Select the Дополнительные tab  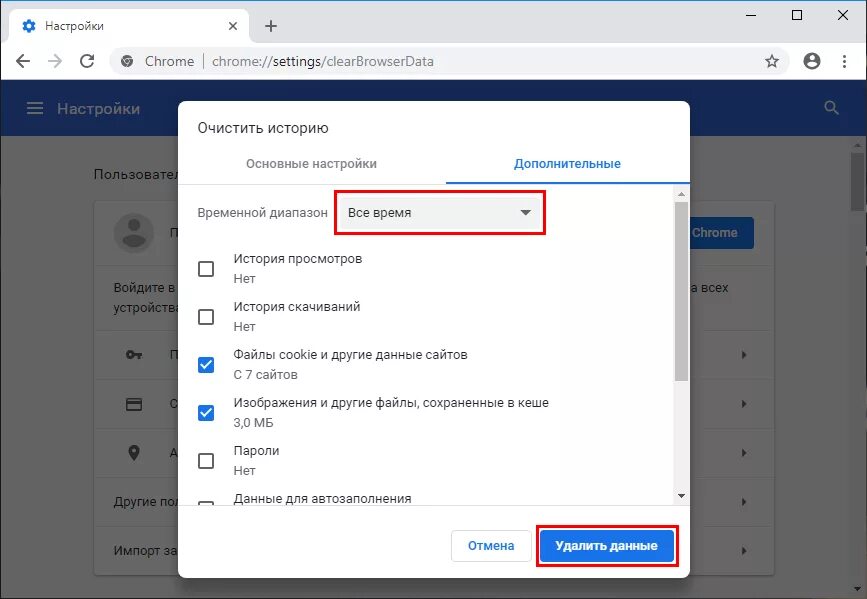click(567, 164)
